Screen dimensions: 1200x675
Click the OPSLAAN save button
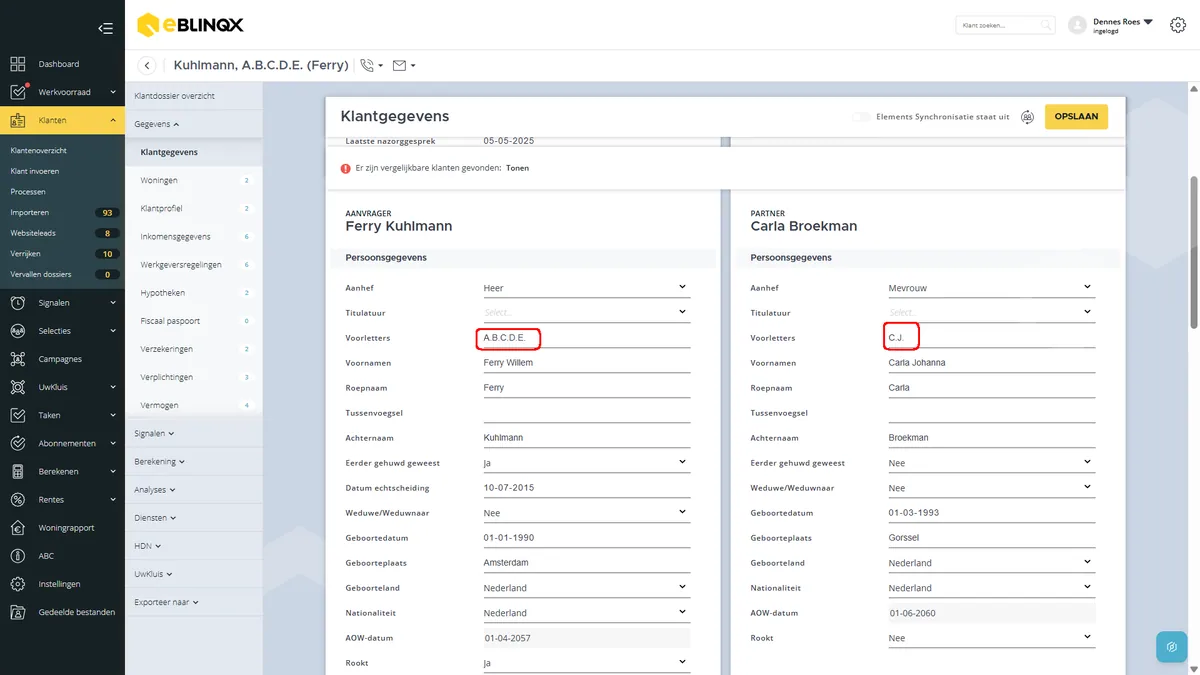pos(1076,117)
